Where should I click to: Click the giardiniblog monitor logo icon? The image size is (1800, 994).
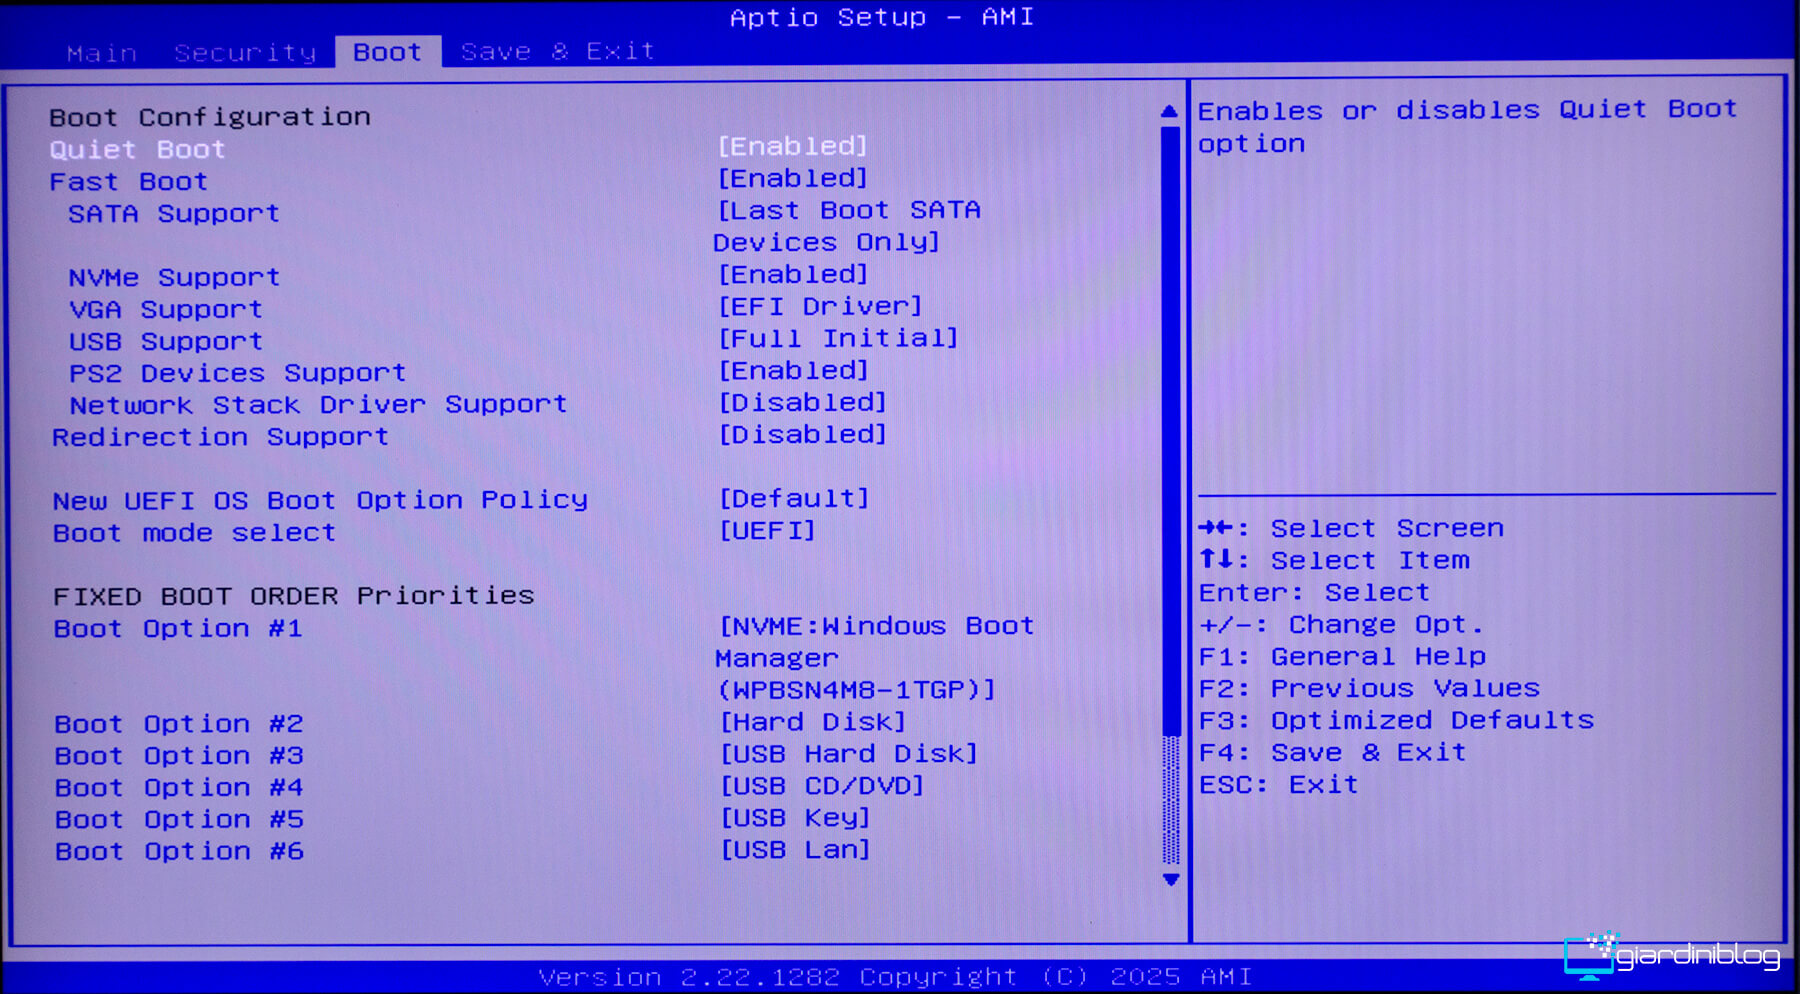click(1590, 956)
